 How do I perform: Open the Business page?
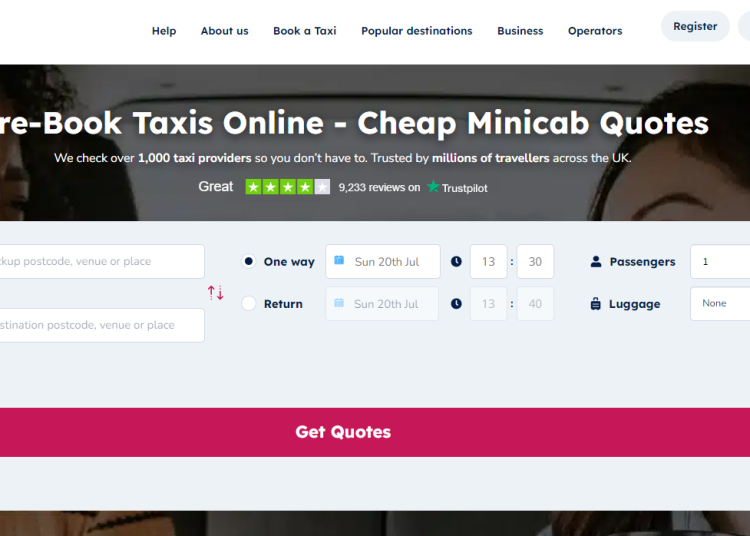[520, 31]
